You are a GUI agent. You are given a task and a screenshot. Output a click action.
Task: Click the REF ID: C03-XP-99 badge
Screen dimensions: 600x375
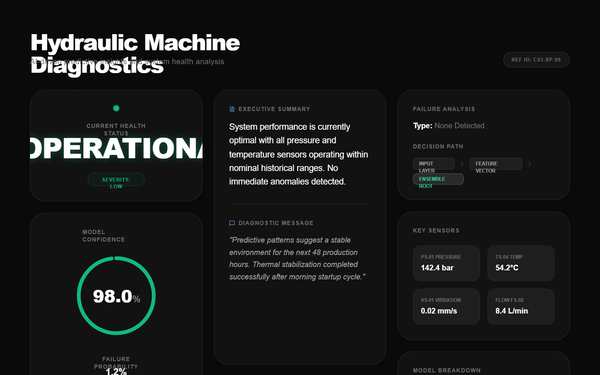click(x=536, y=60)
